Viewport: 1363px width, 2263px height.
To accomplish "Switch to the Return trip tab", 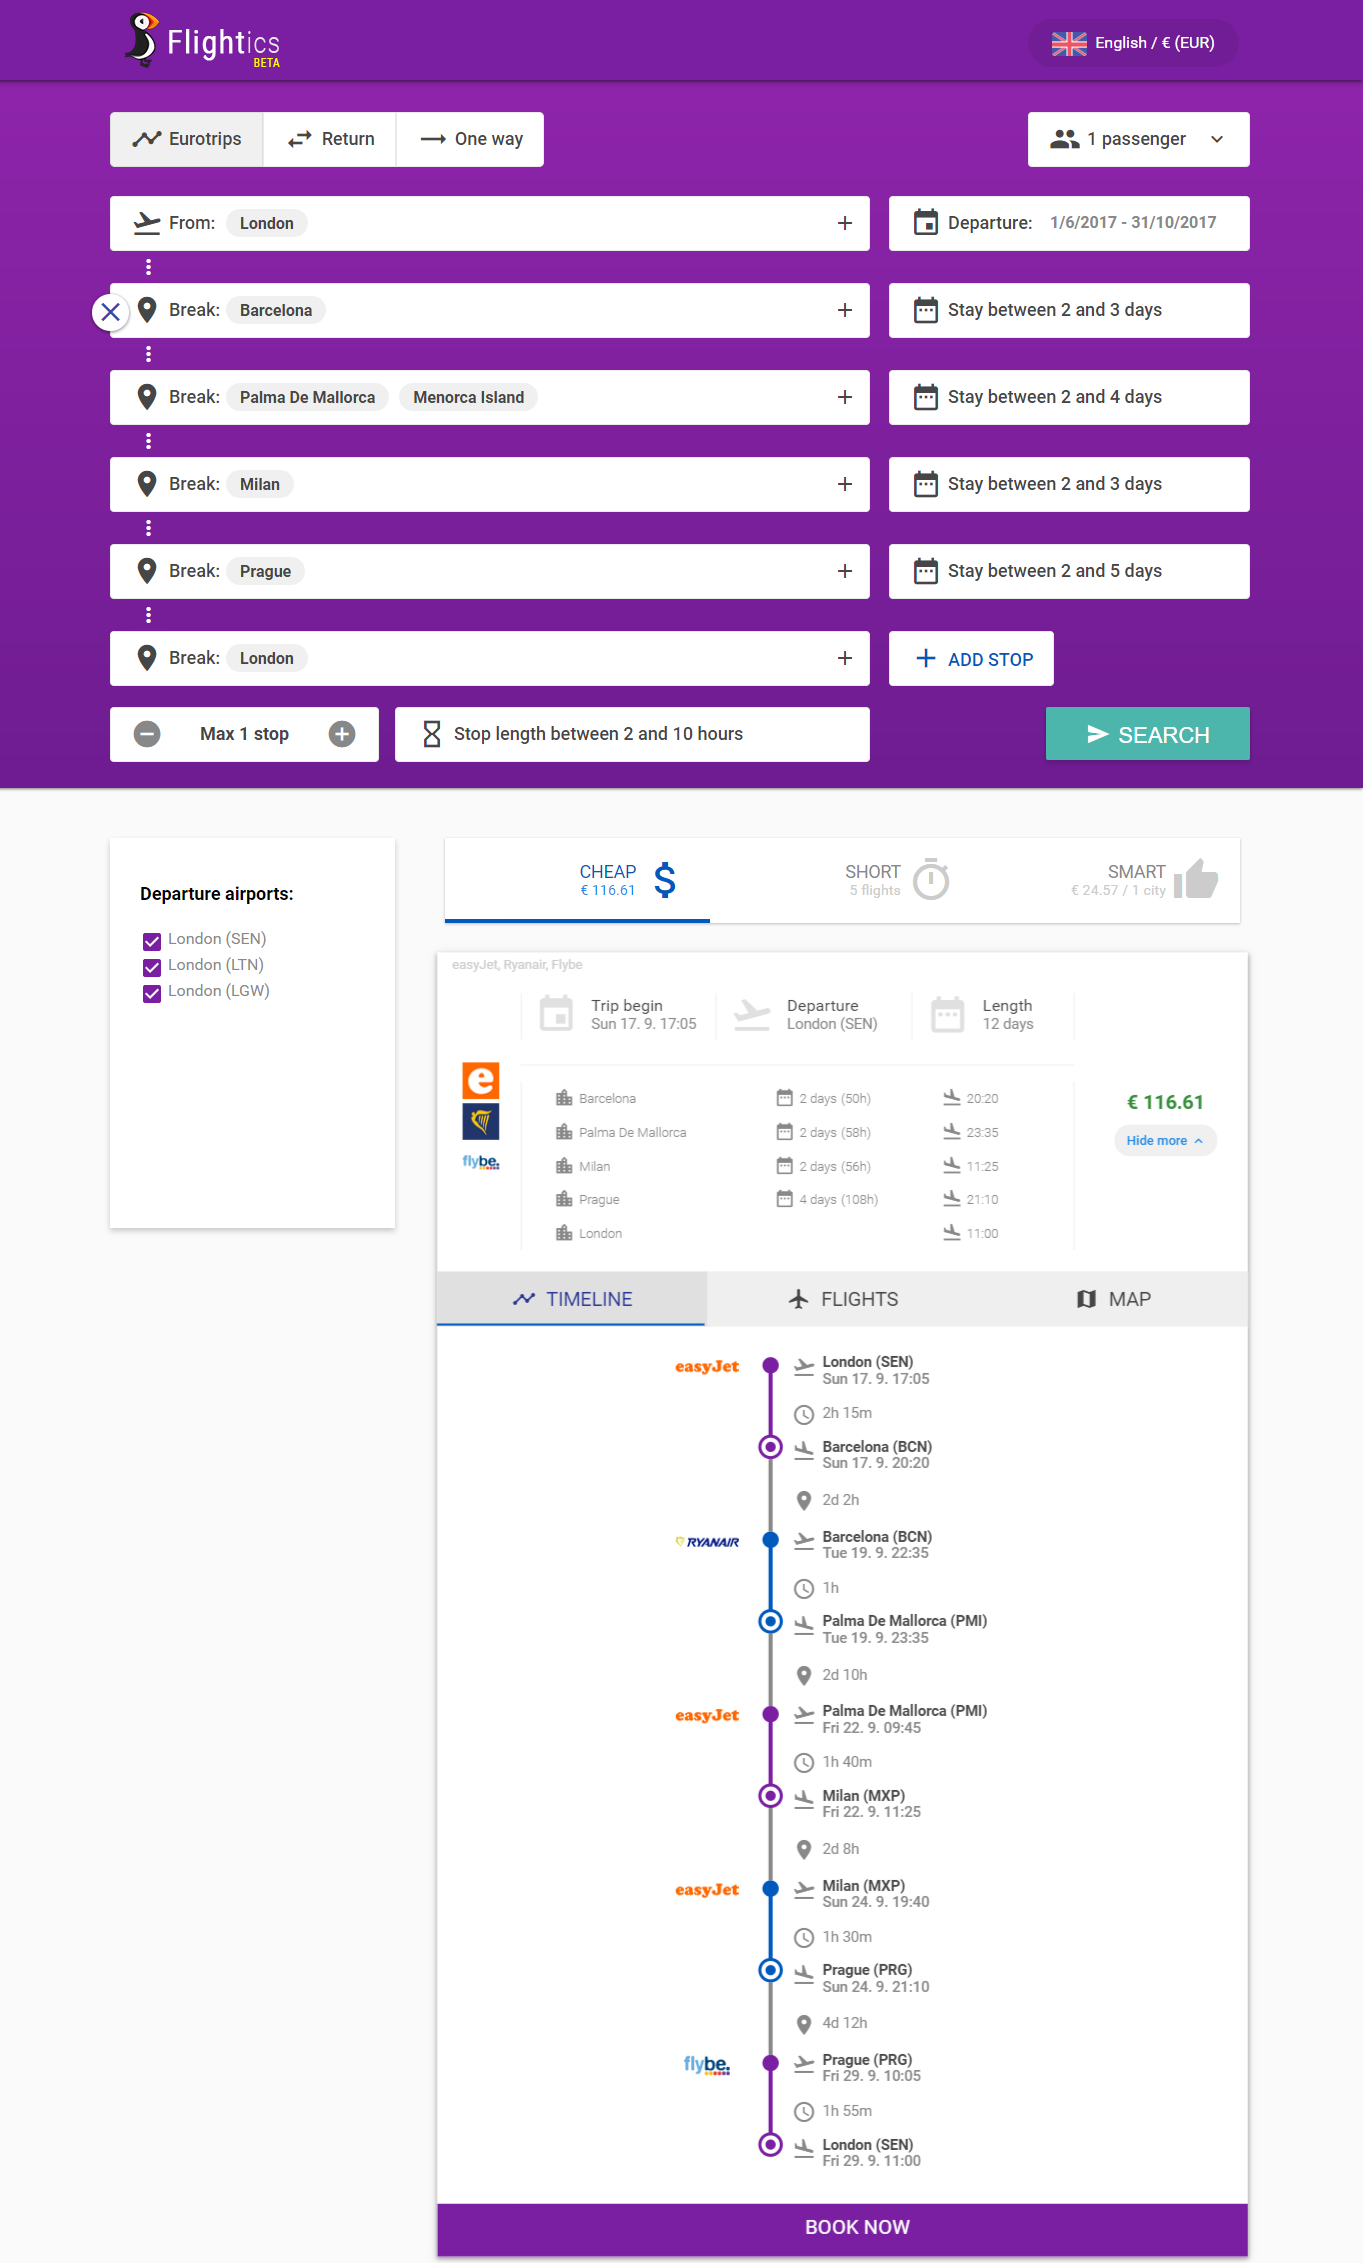I will click(x=330, y=139).
